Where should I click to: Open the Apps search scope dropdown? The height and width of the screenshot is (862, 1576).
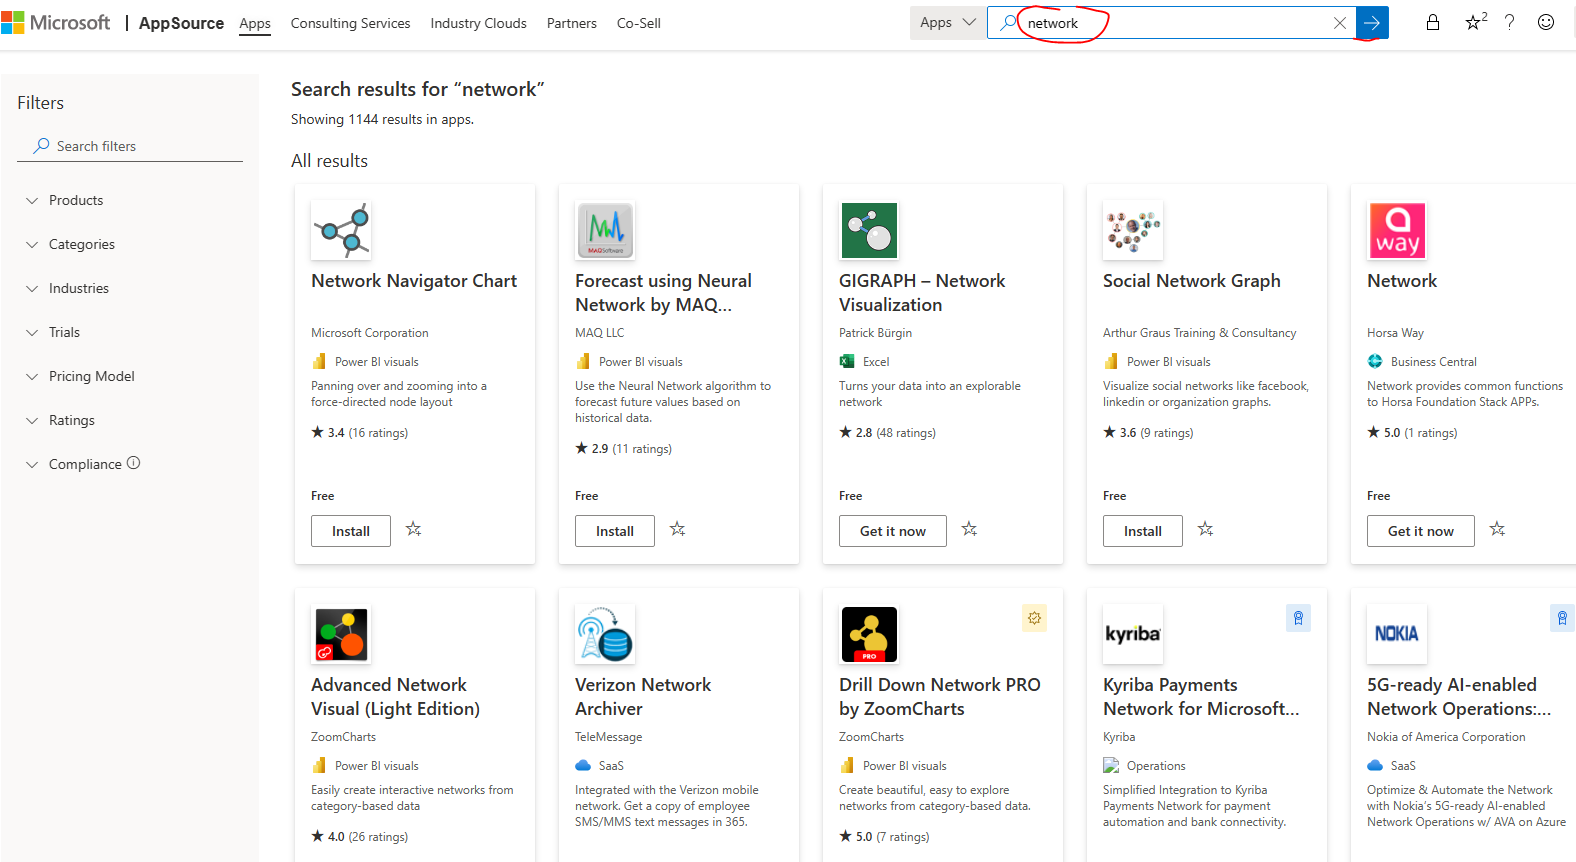(x=947, y=22)
